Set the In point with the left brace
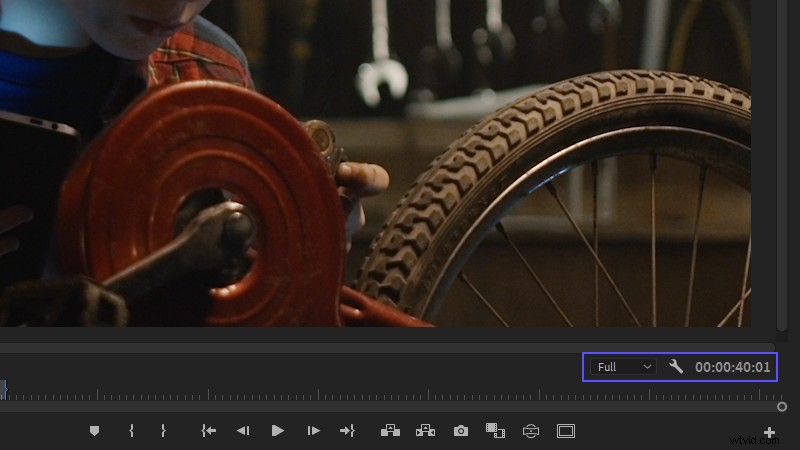 click(x=131, y=431)
